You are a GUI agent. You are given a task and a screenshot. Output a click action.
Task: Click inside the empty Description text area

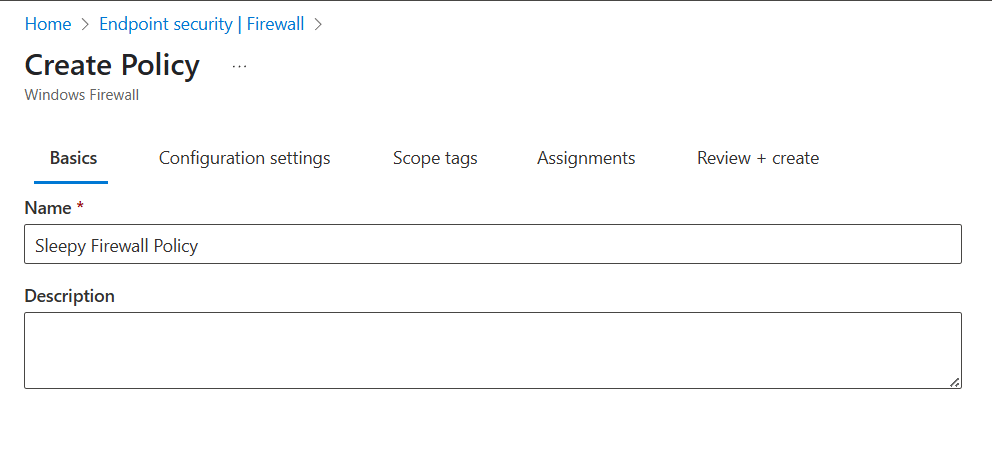tap(492, 350)
